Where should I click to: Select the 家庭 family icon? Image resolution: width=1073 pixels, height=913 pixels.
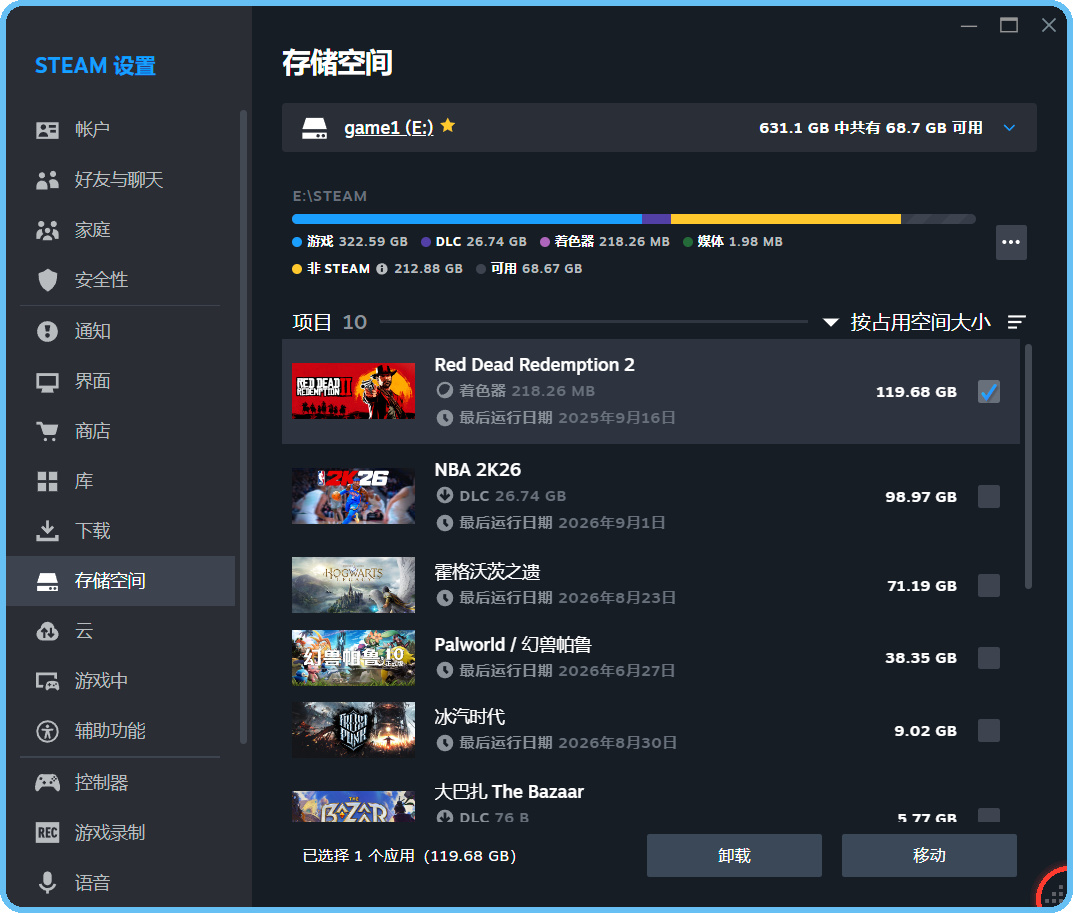point(47,230)
